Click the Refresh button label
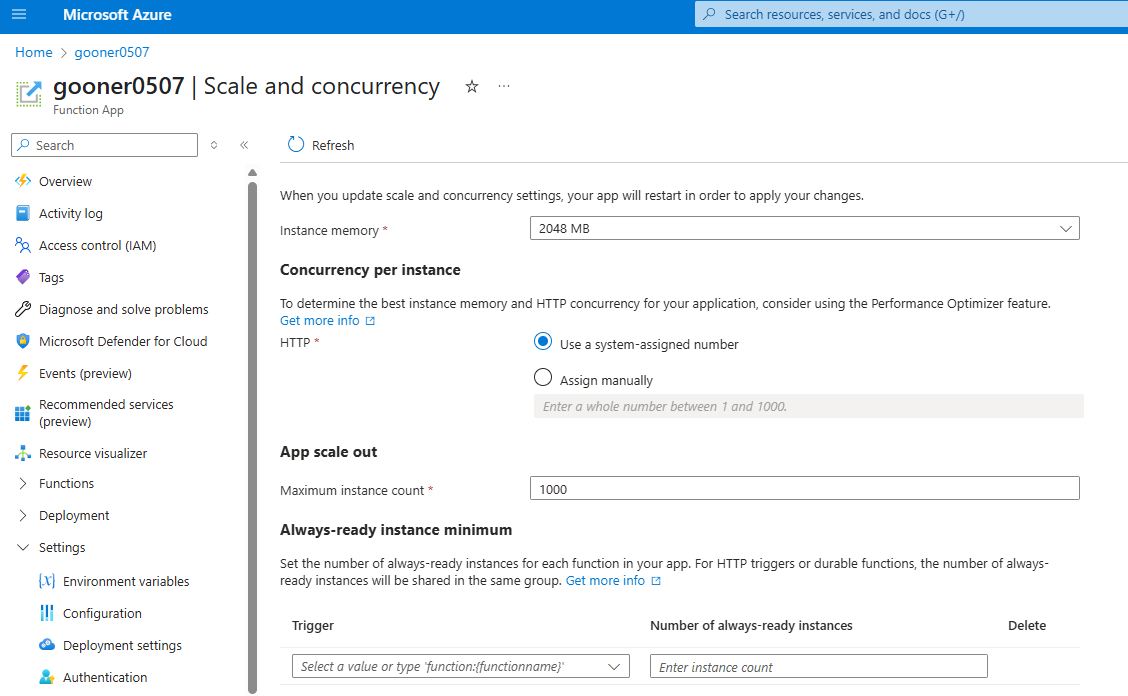Image resolution: width=1128 pixels, height=696 pixels. tap(333, 145)
